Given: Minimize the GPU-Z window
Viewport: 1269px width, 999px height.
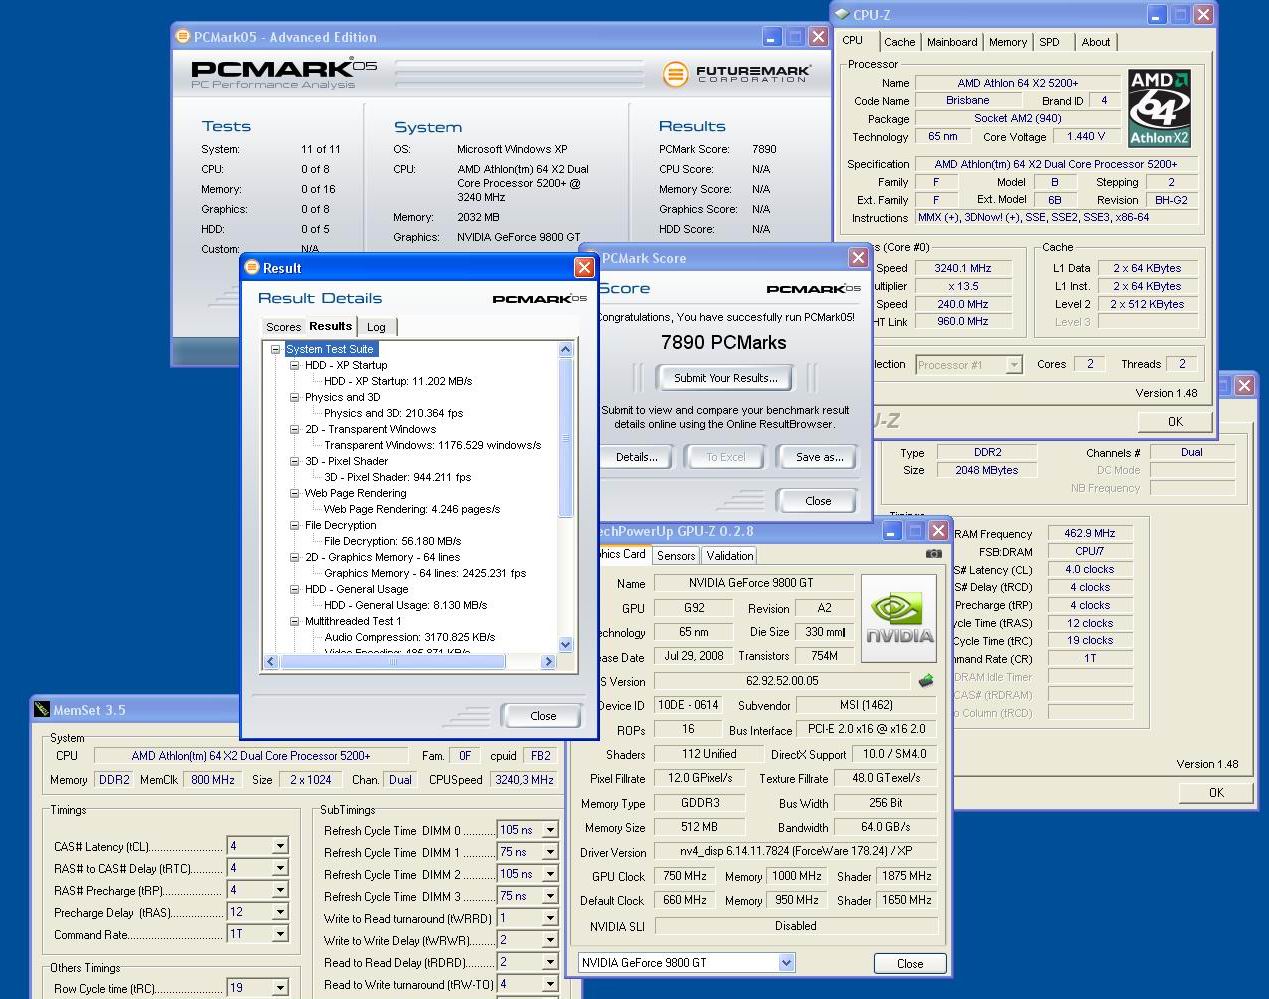Looking at the screenshot, I should (890, 531).
